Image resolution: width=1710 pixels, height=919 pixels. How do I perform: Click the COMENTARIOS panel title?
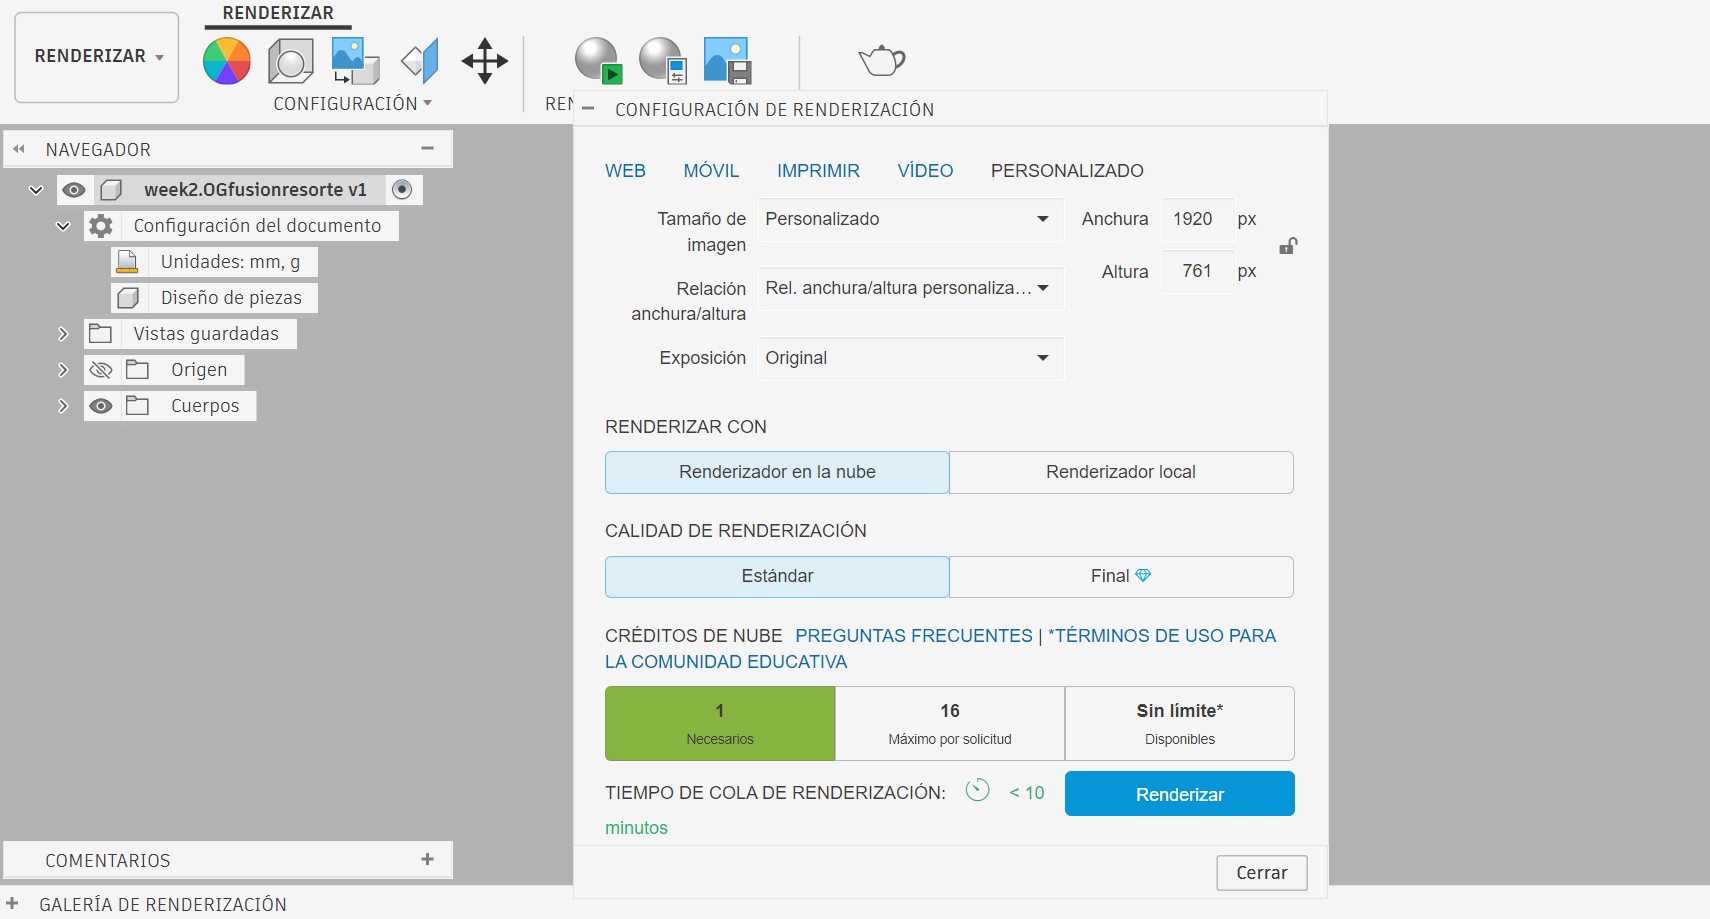108,861
